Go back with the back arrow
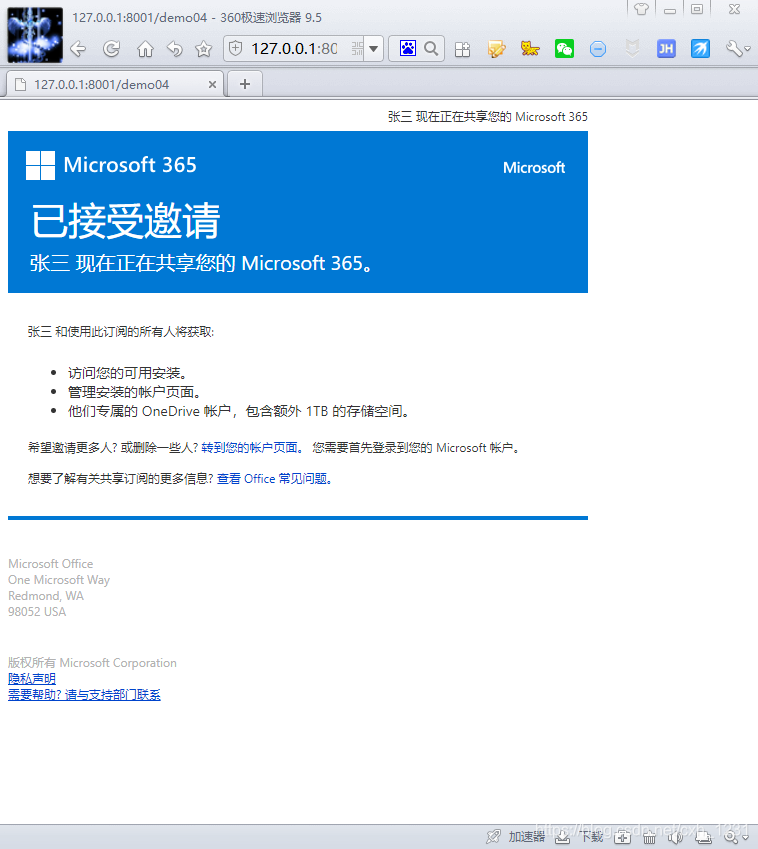The height and width of the screenshot is (849, 758). [78, 49]
